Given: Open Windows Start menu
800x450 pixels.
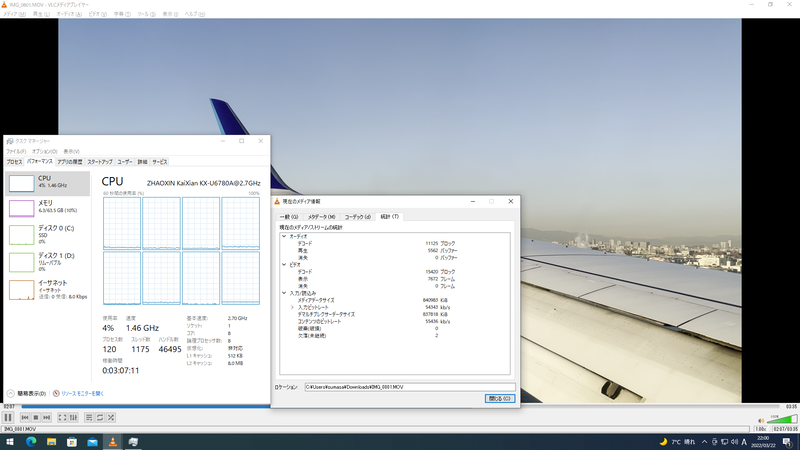Looking at the screenshot, I should [x=10, y=442].
